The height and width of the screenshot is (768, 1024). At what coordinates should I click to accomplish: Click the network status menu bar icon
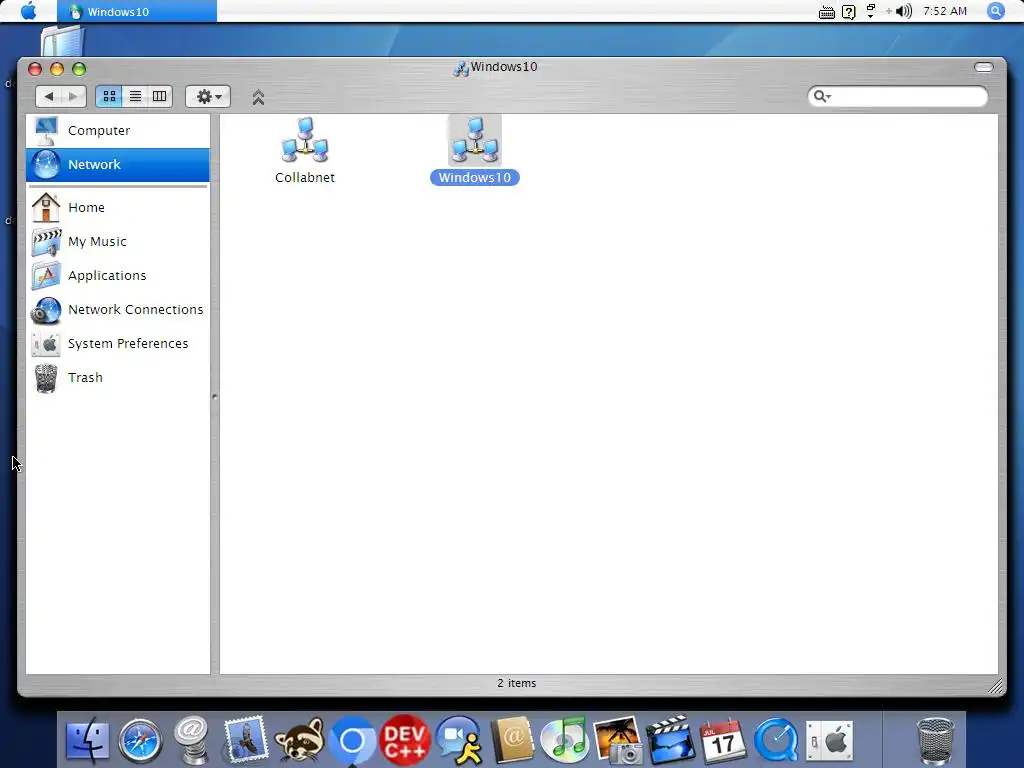871,11
